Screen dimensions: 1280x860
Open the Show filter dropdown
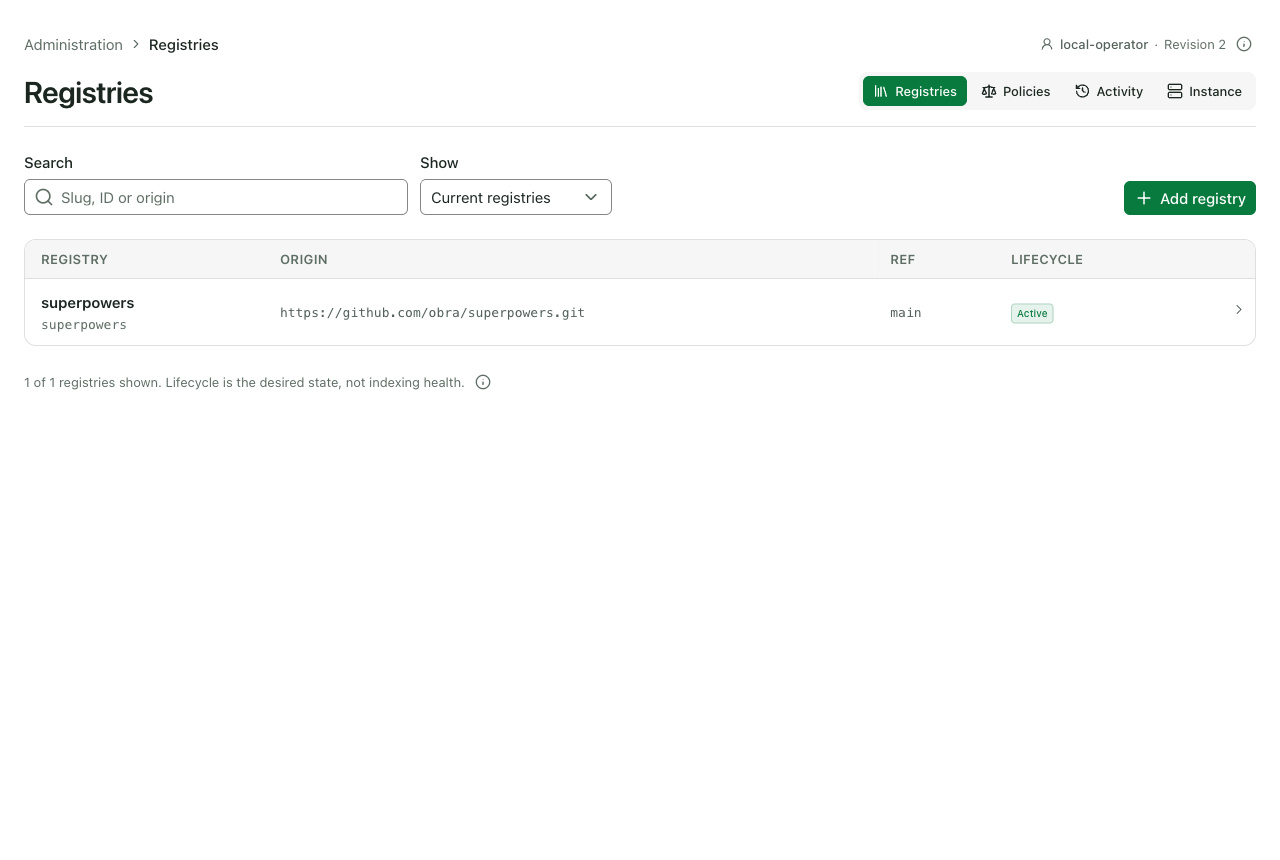(x=516, y=197)
